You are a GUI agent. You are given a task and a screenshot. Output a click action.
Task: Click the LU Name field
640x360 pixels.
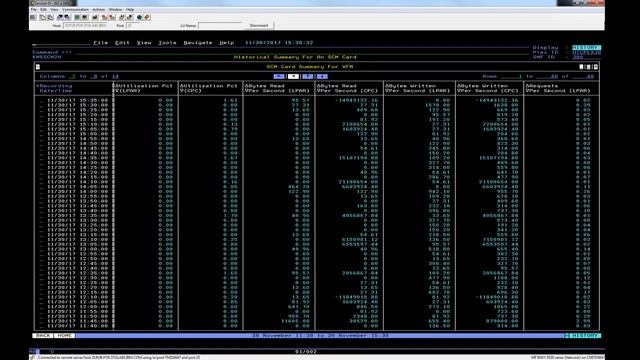[220, 25]
